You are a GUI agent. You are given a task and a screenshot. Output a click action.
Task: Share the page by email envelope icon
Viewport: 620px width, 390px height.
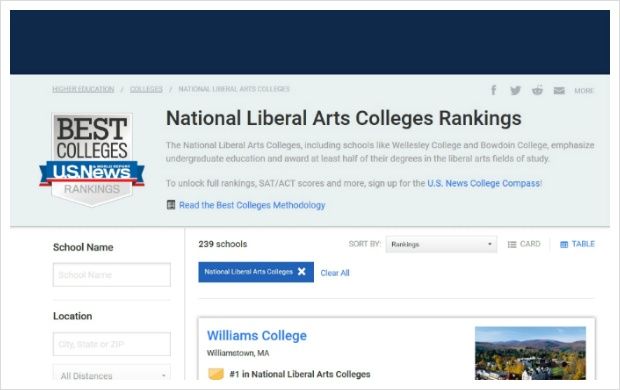pos(559,91)
